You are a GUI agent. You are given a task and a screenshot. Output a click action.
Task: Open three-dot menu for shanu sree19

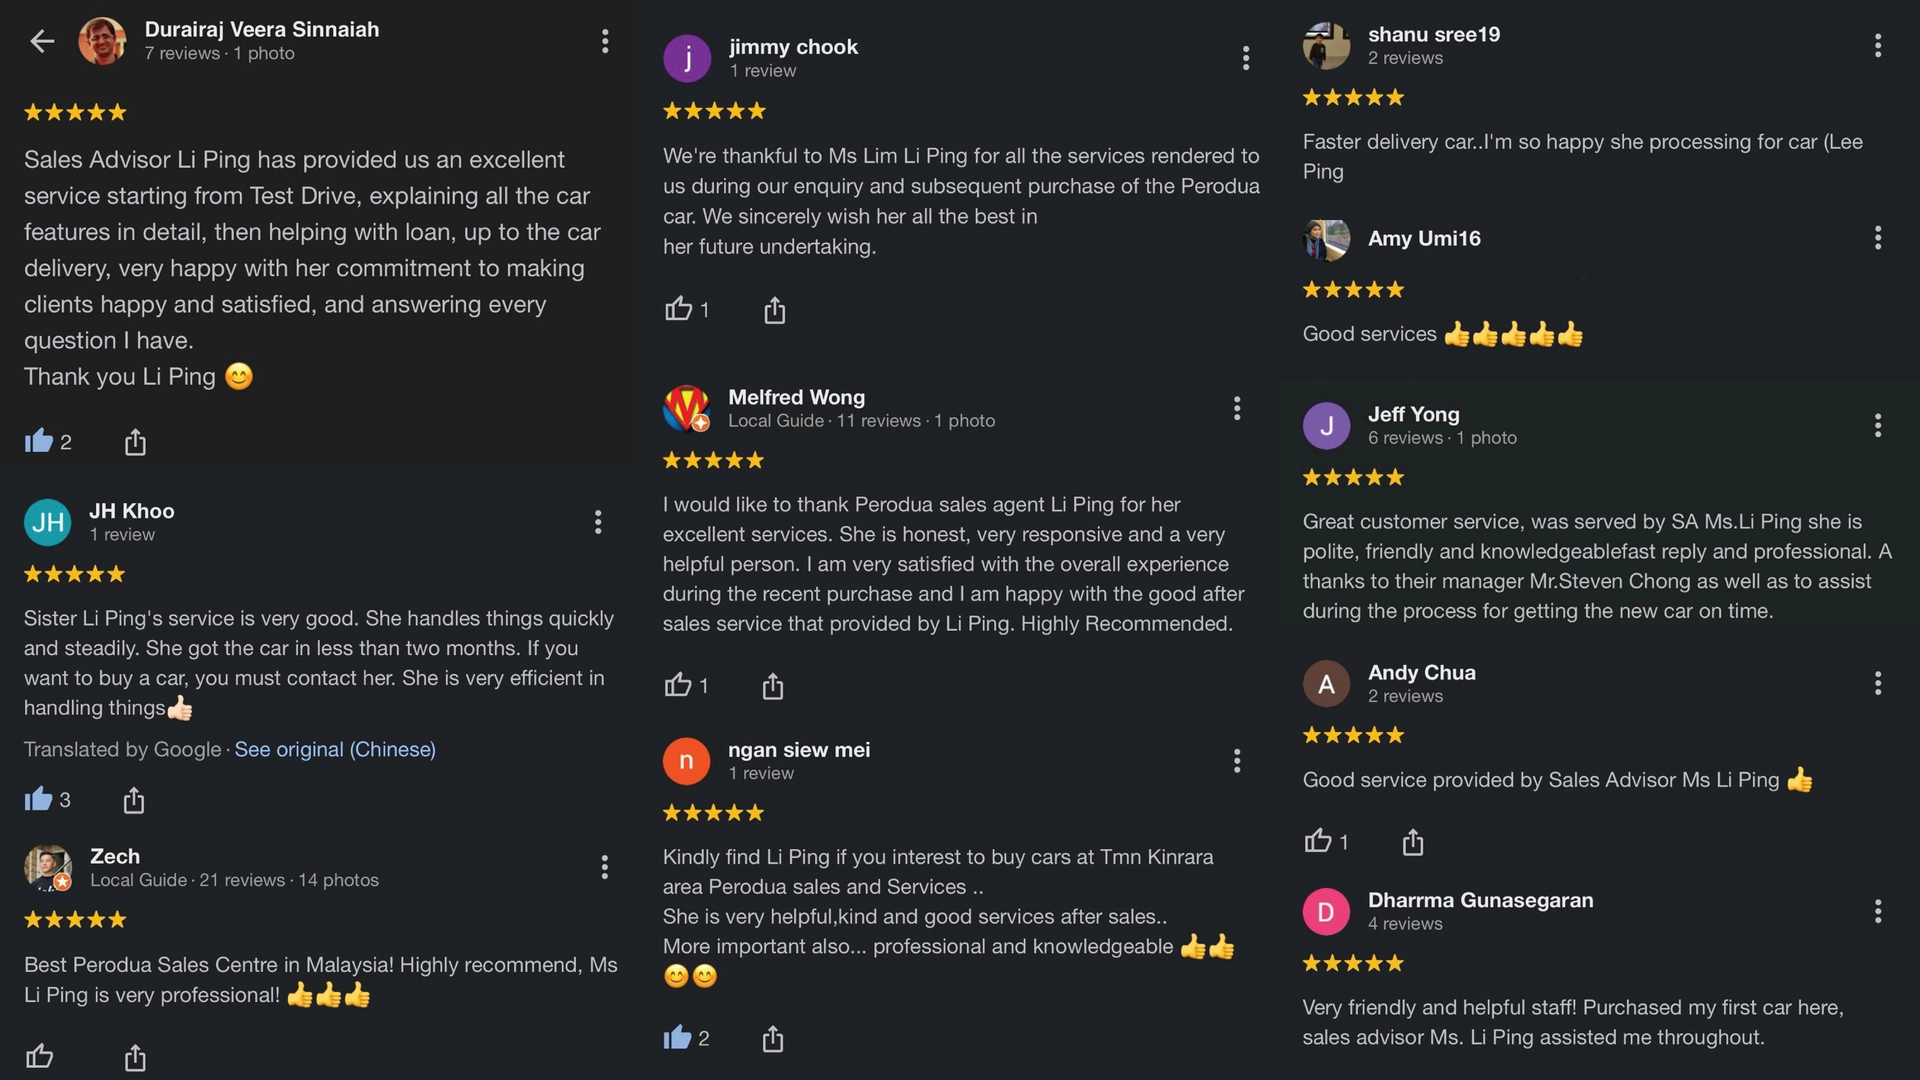(x=1877, y=45)
